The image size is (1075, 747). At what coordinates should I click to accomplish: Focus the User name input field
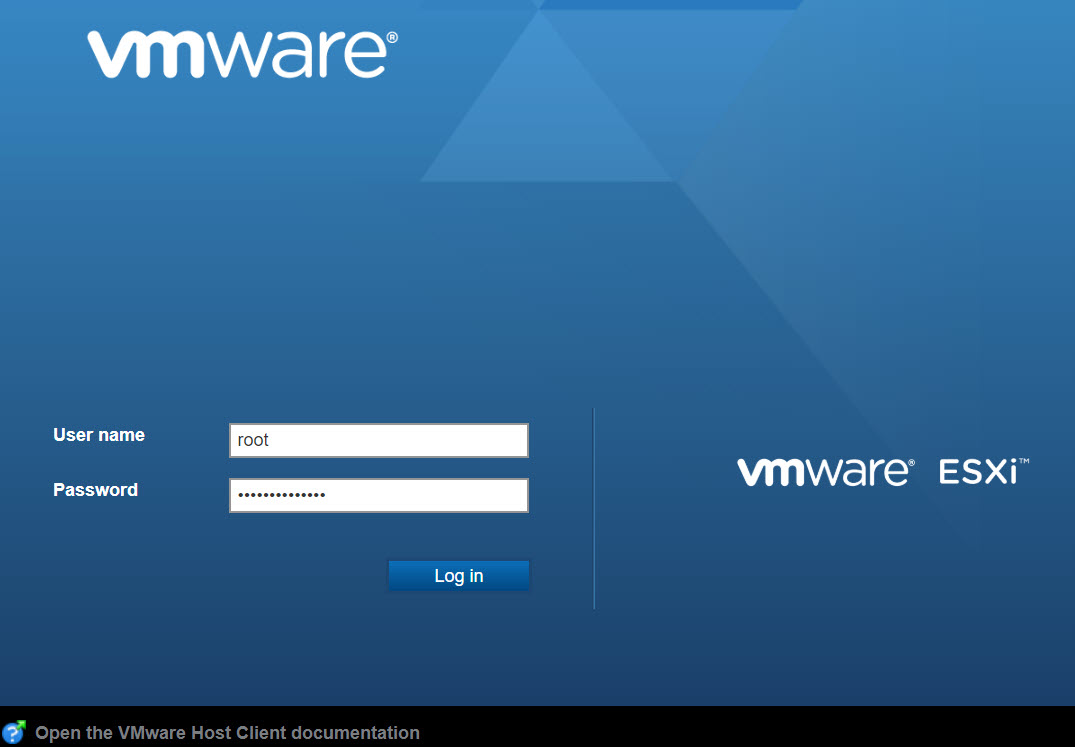[378, 440]
